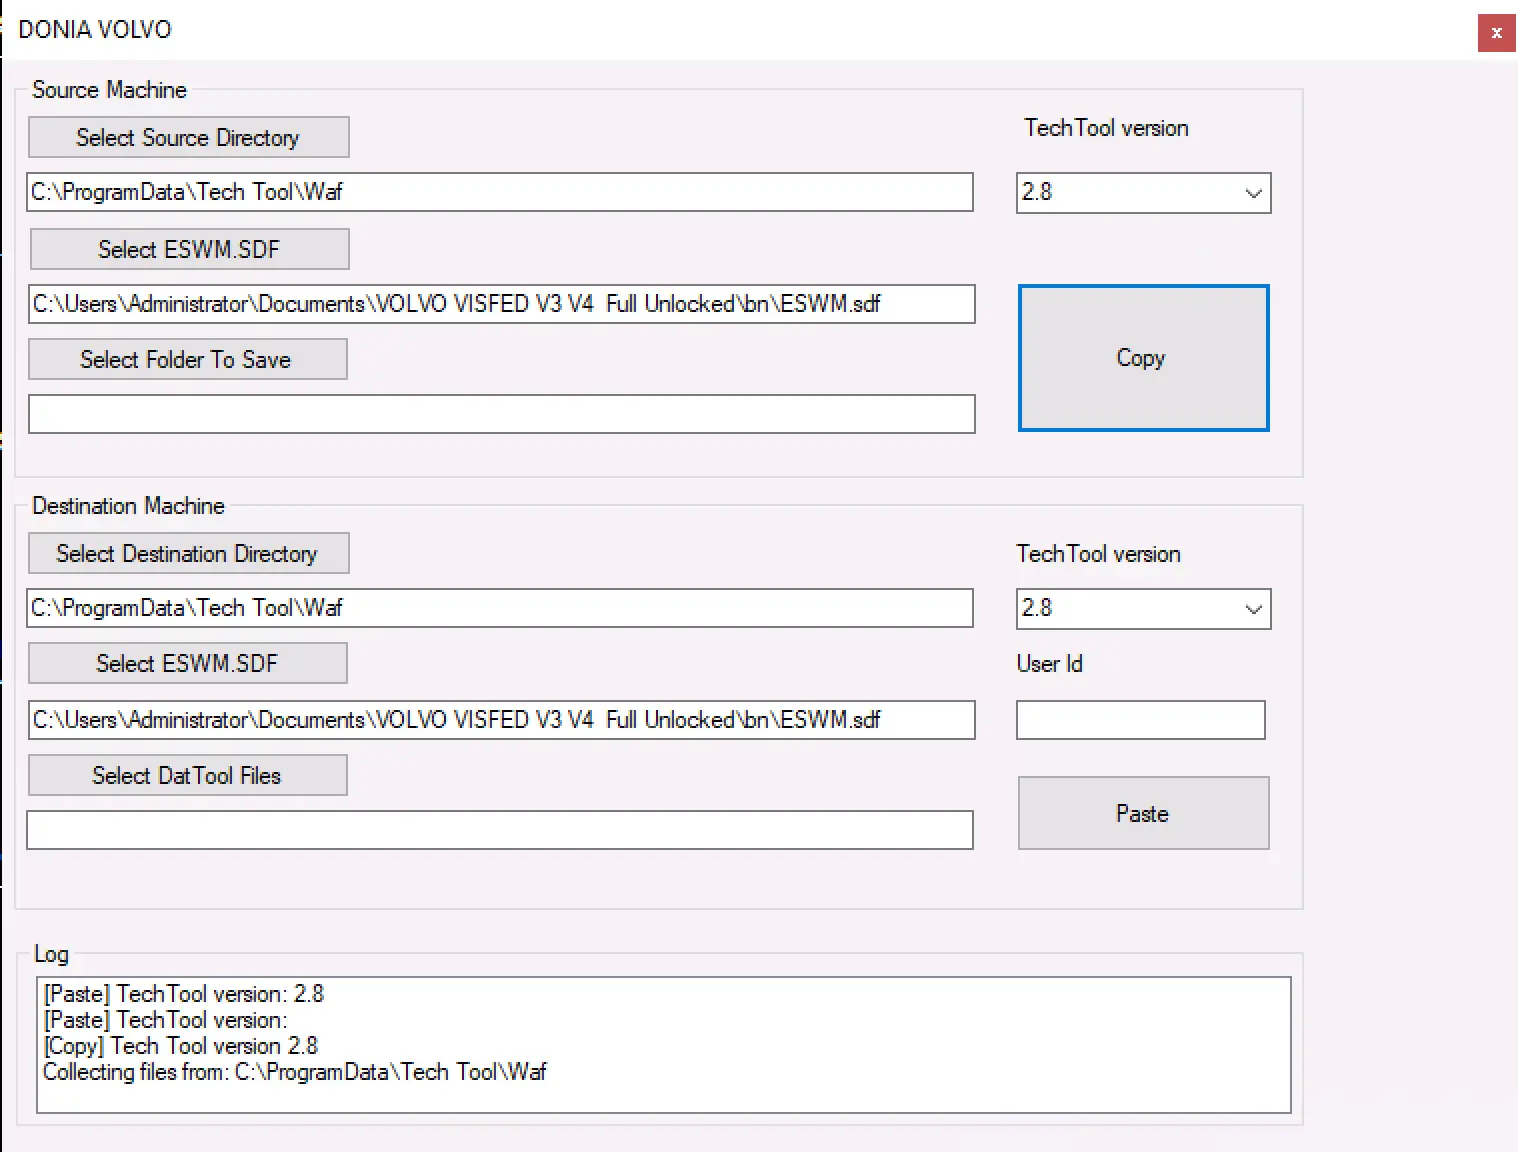This screenshot has height=1152, width=1518.
Task: Click the DONIA VOLVO title bar
Action: [x=700, y=29]
